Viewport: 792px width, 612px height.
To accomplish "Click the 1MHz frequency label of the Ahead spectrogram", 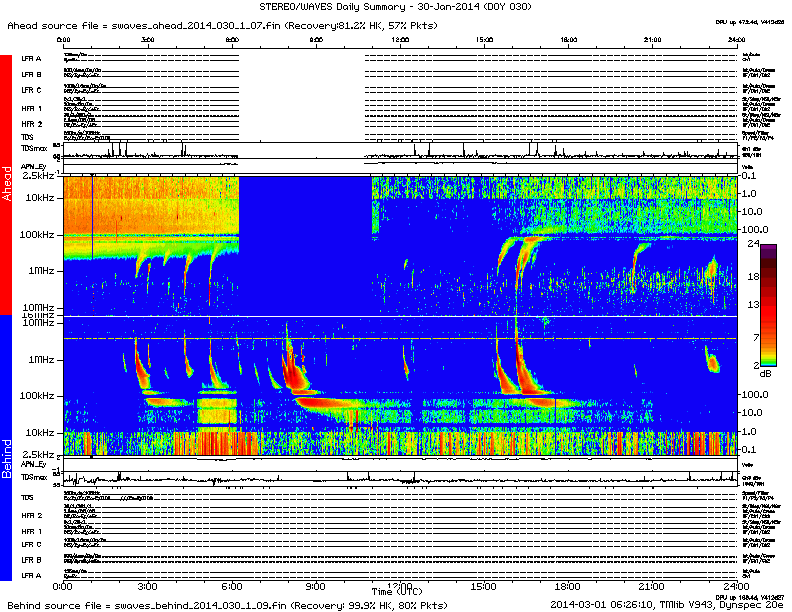I will coord(41,271).
